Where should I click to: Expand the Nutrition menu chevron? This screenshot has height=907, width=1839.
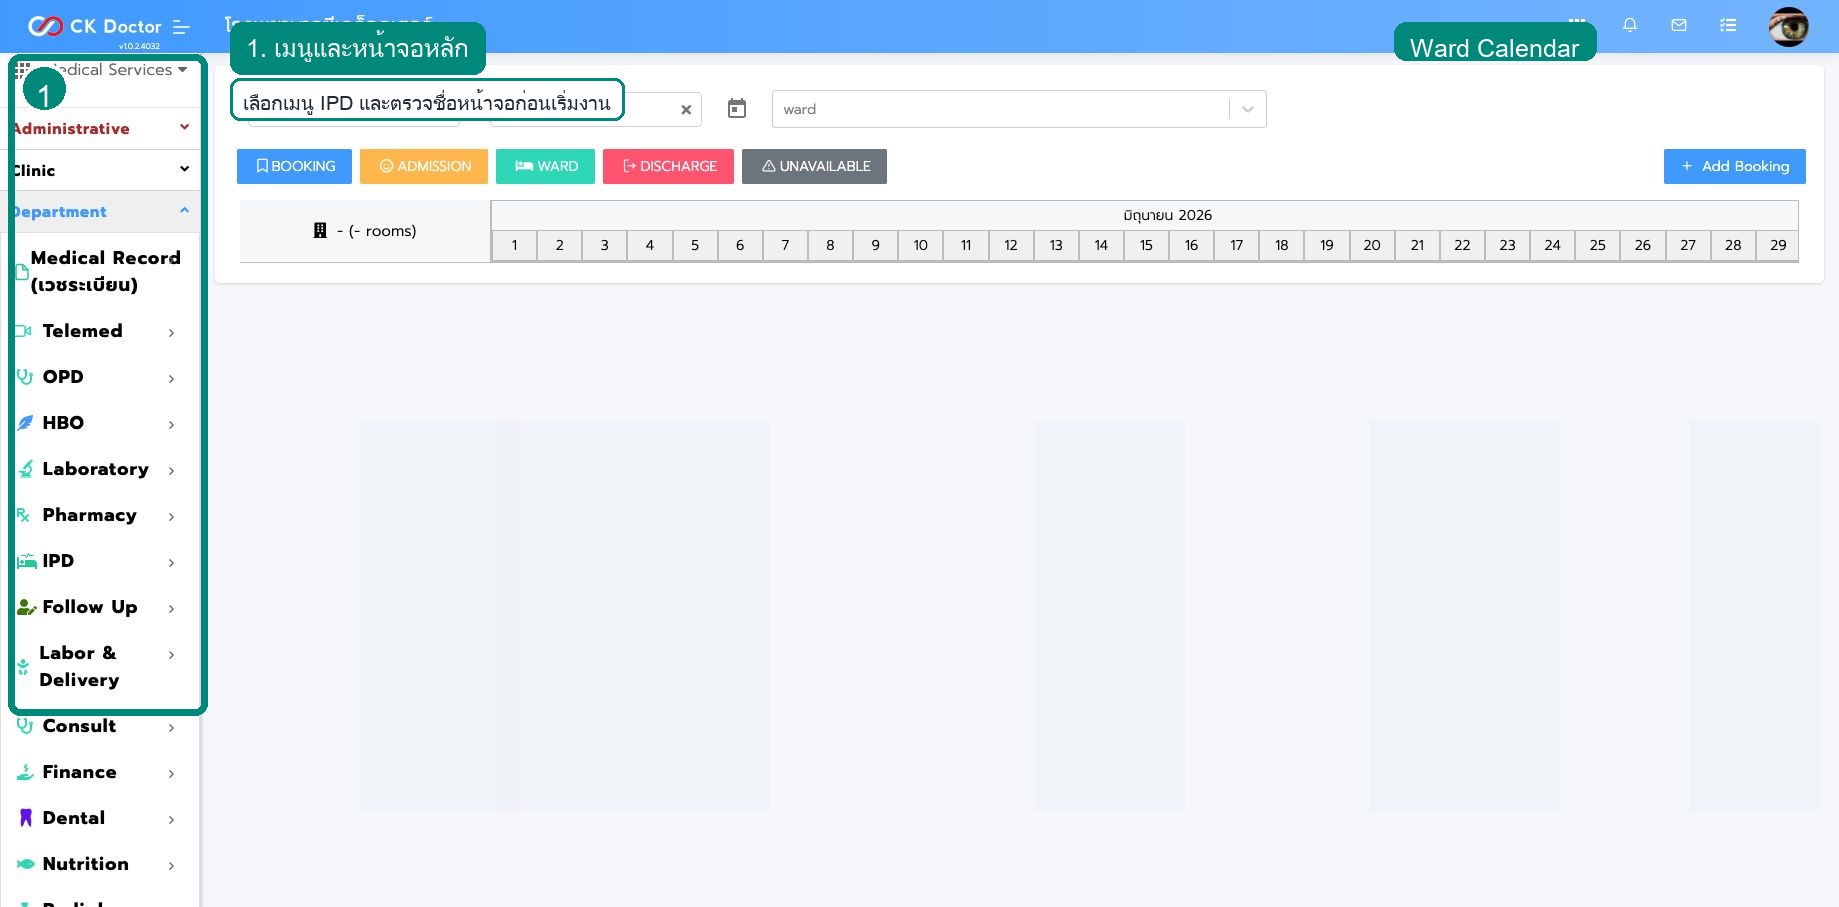[x=171, y=866]
